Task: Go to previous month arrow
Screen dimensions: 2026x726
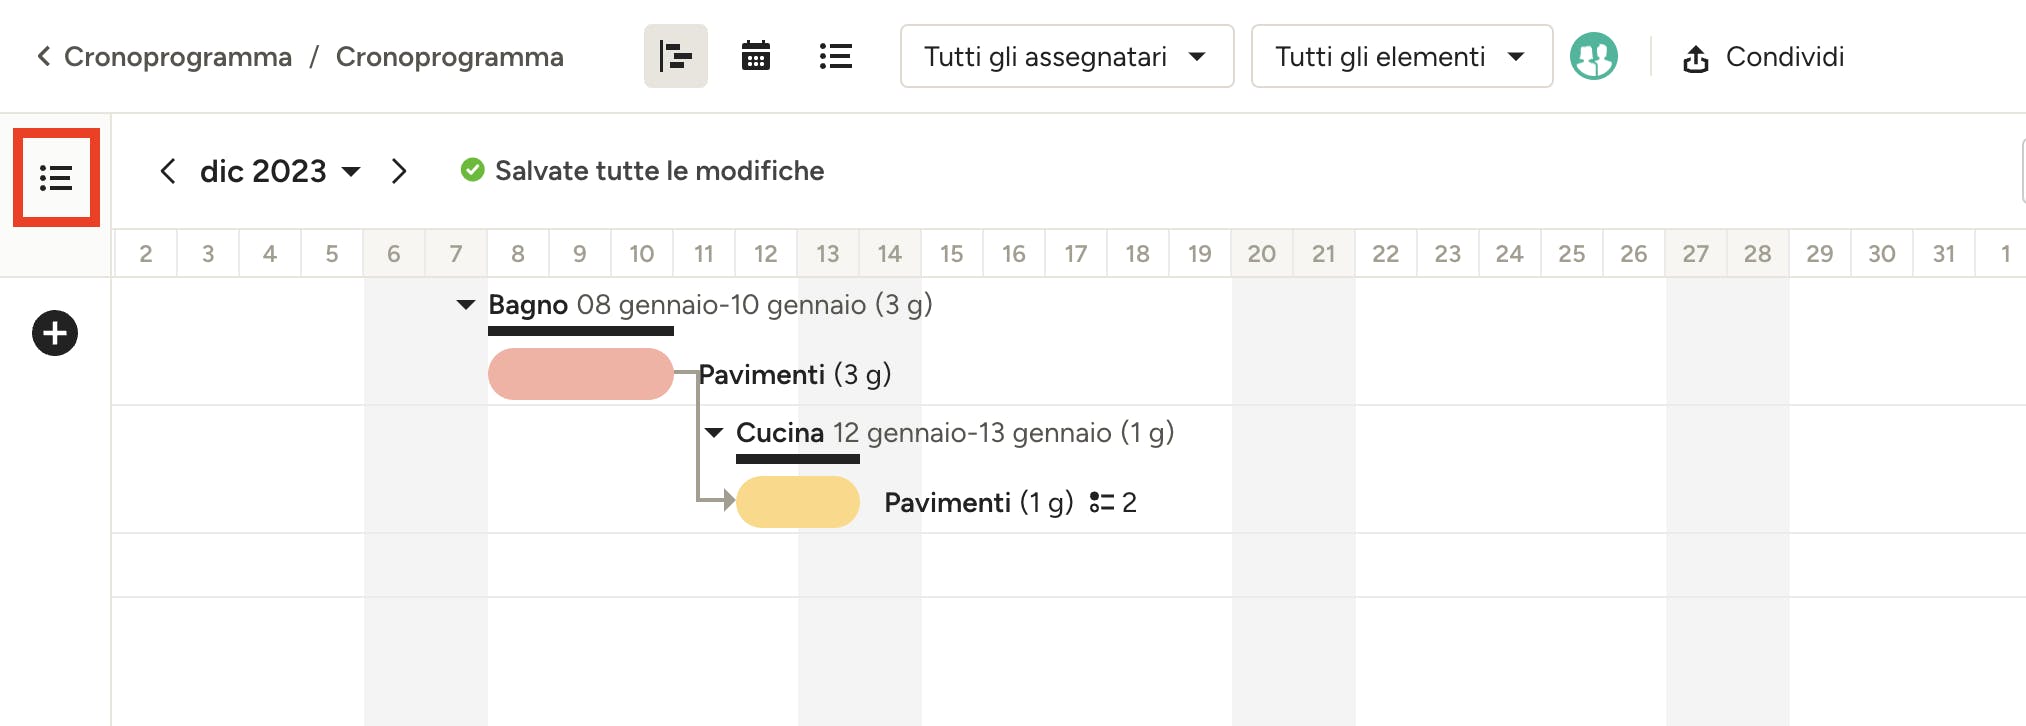Action: click(168, 171)
